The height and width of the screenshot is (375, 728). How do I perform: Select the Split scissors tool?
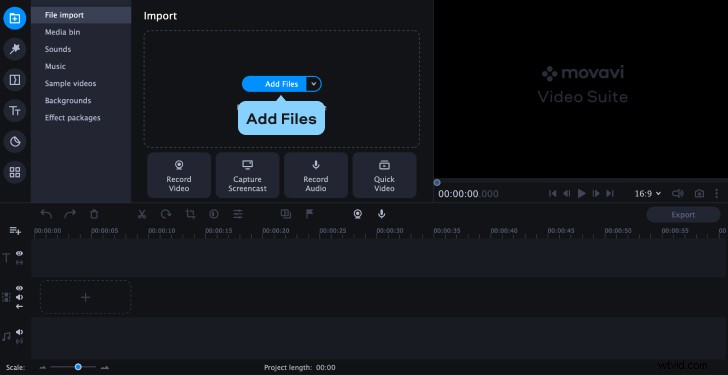point(142,214)
